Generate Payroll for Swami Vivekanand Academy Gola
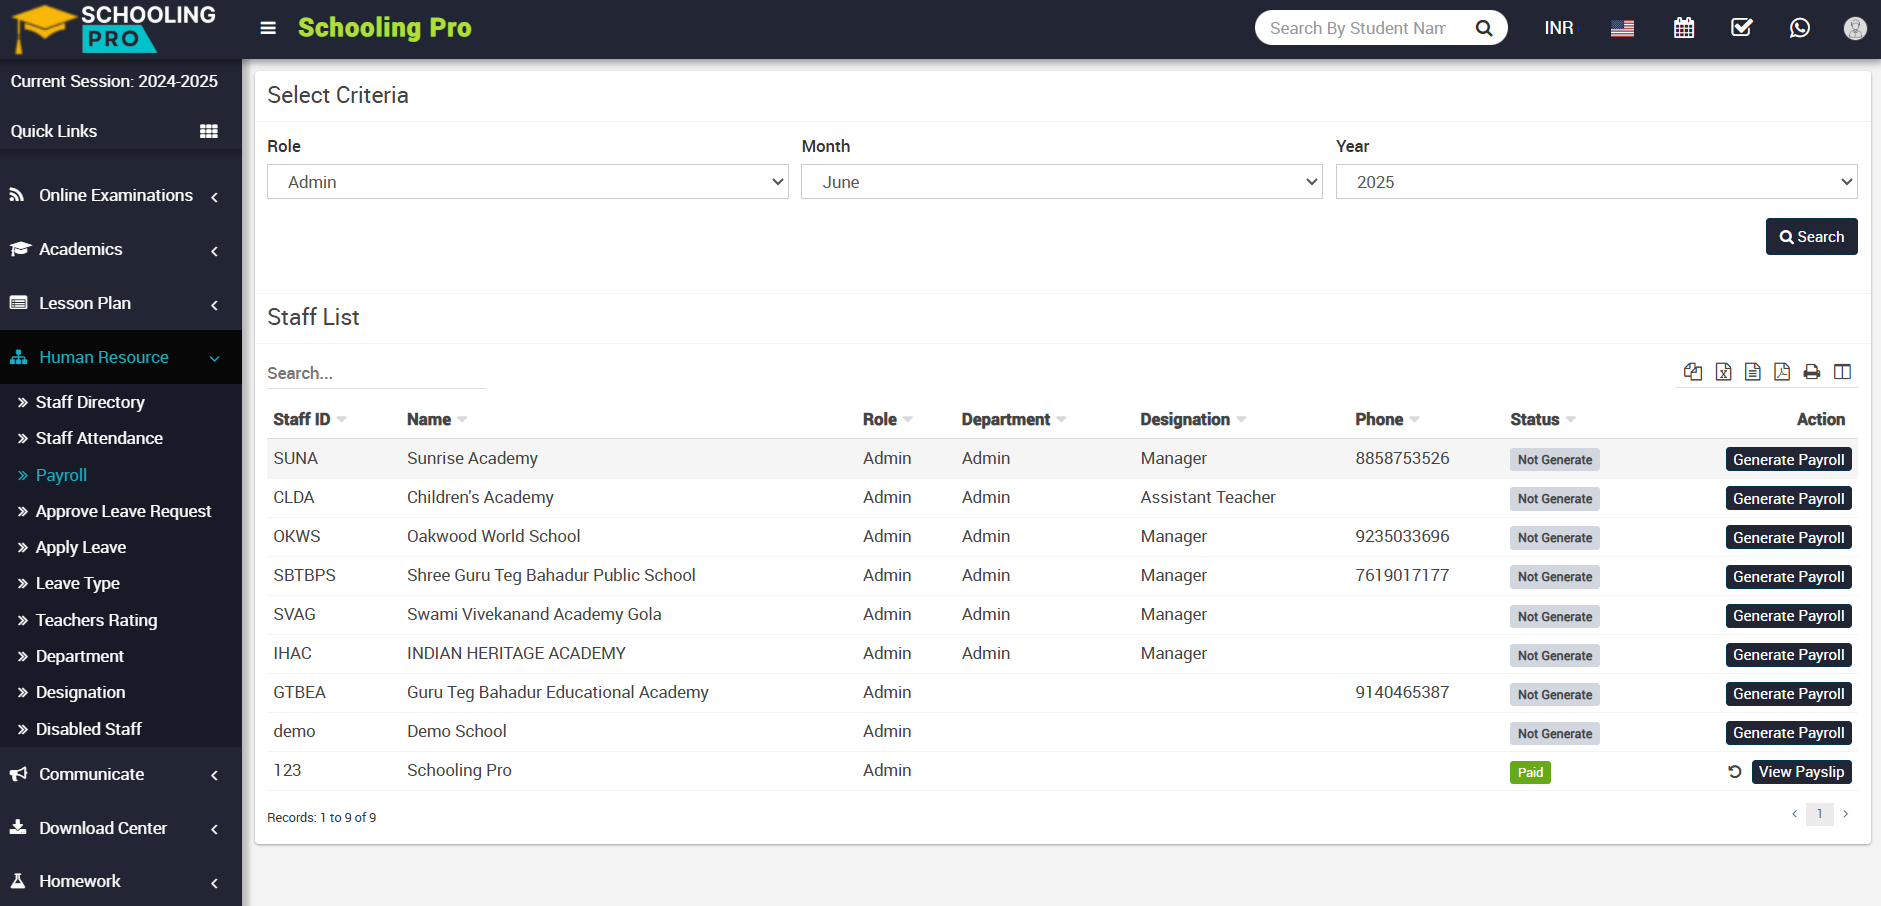This screenshot has height=906, width=1881. pos(1788,616)
